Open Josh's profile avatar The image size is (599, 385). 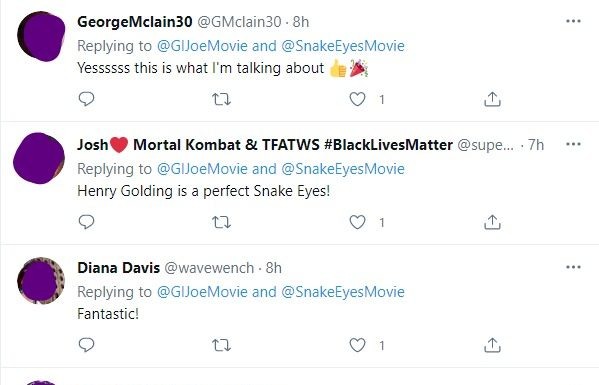39,158
